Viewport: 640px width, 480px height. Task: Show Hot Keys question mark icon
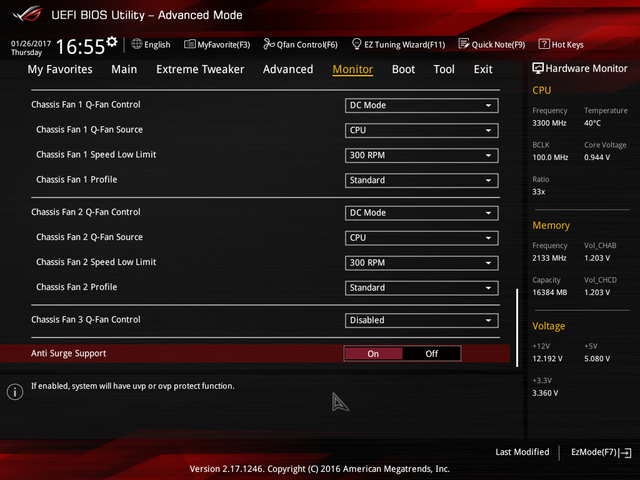544,44
